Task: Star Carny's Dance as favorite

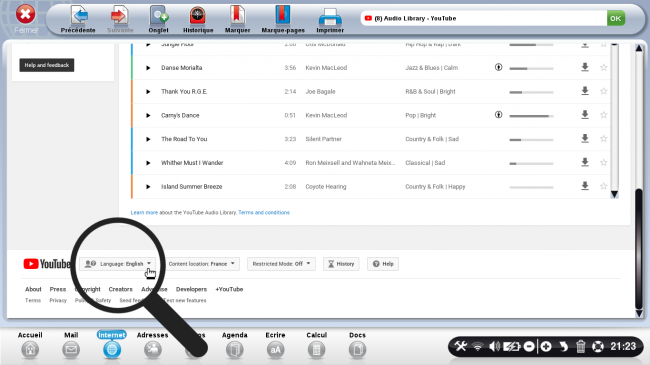Action: [x=604, y=114]
